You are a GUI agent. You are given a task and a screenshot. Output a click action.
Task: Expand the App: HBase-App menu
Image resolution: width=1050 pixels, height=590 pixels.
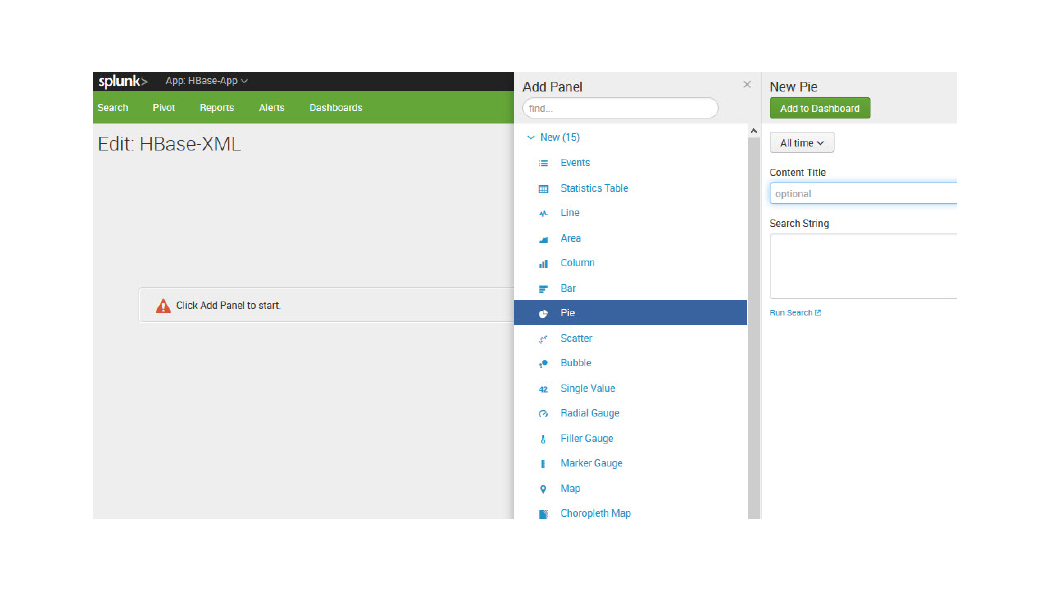207,81
